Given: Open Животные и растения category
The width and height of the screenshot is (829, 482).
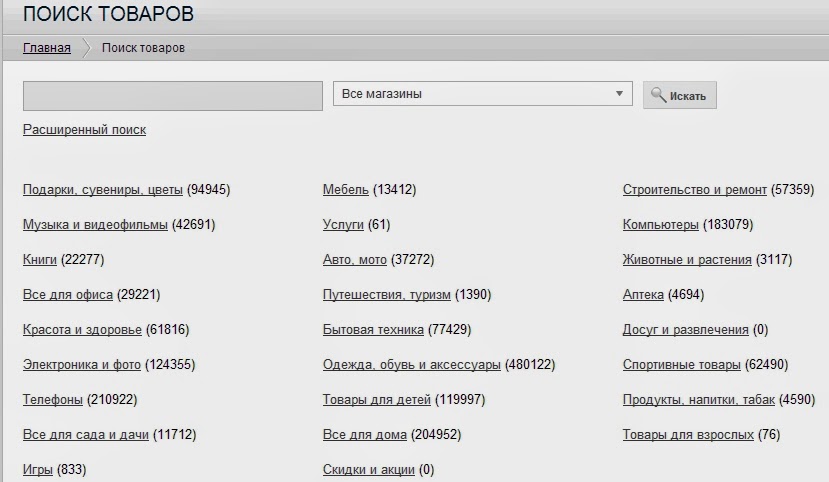Looking at the screenshot, I should point(687,260).
